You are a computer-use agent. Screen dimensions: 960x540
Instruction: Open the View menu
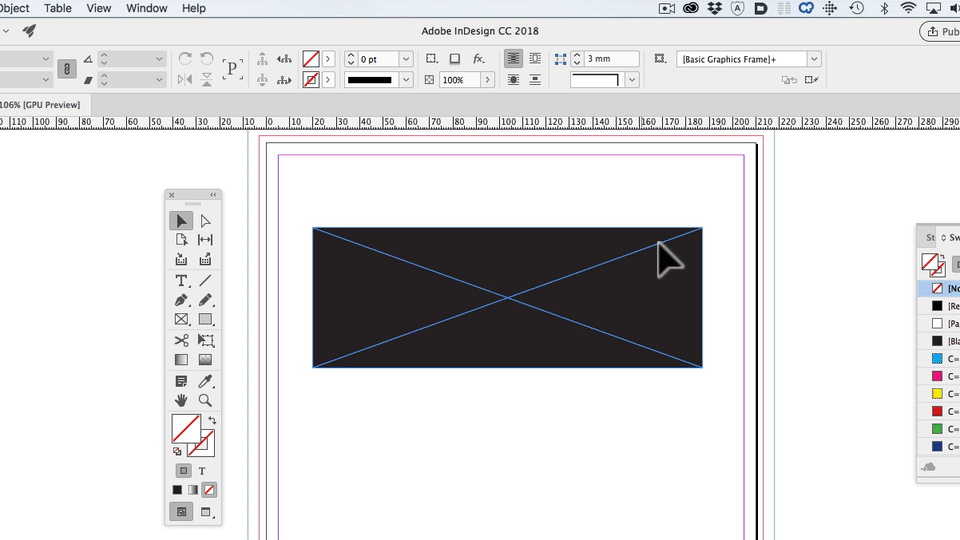(x=99, y=9)
